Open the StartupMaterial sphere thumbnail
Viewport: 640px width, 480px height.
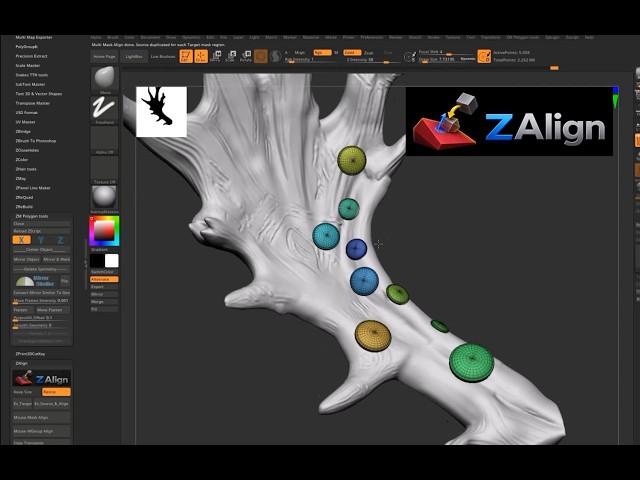click(104, 200)
